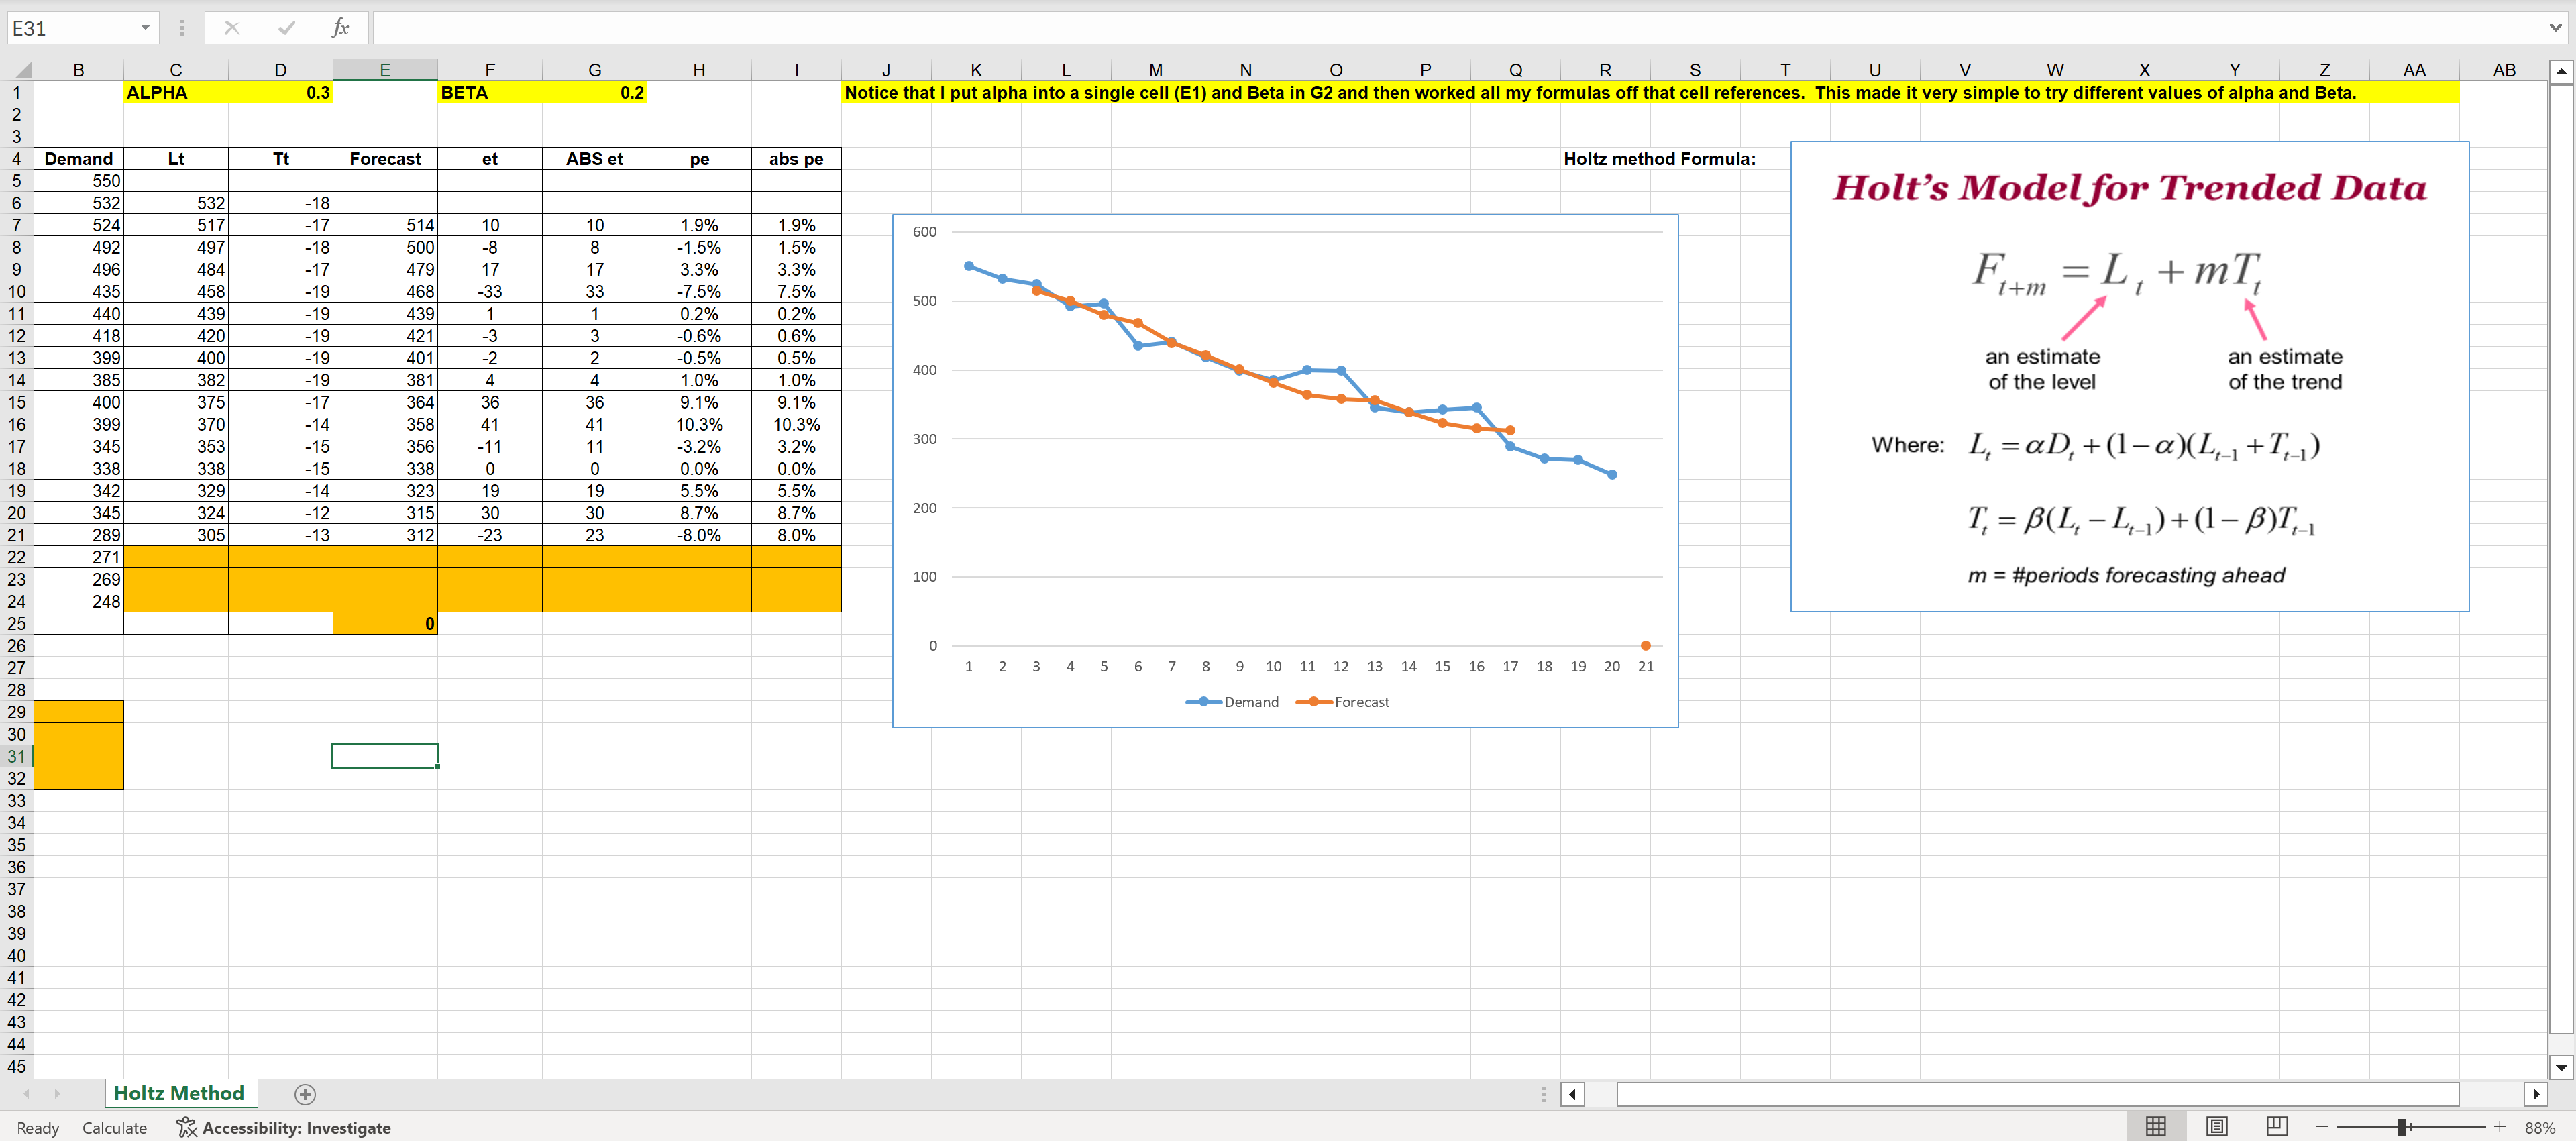Click the Insert Function (fx) icon

340,27
